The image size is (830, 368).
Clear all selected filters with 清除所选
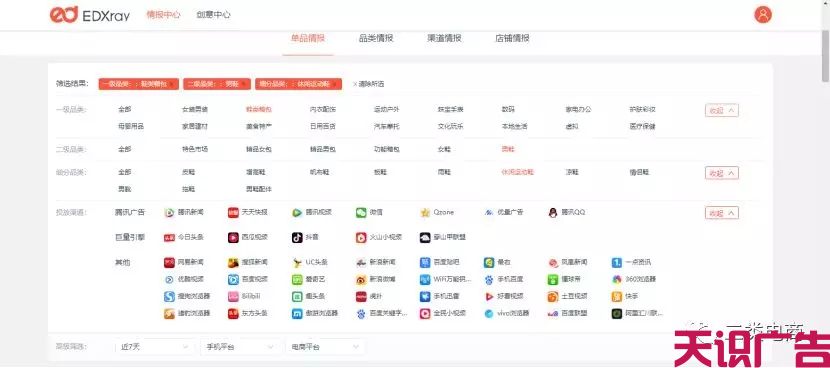coord(368,84)
